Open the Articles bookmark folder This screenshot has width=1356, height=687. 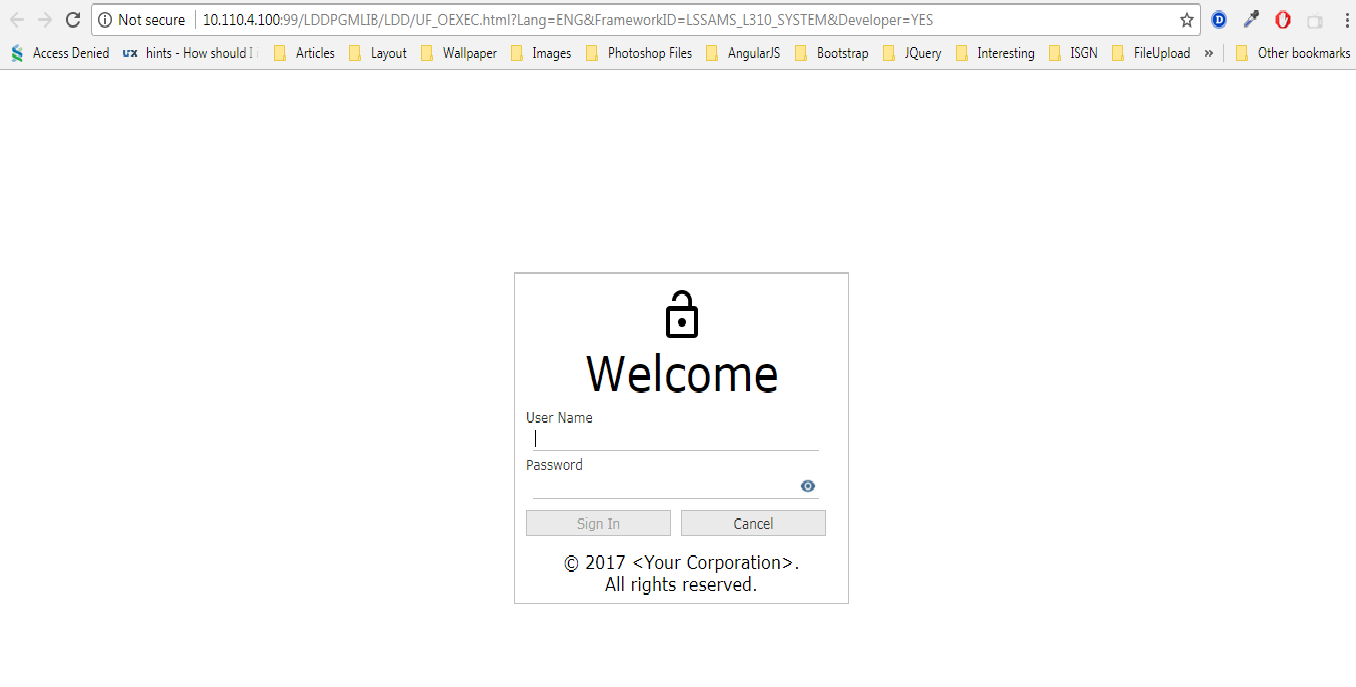tap(304, 53)
